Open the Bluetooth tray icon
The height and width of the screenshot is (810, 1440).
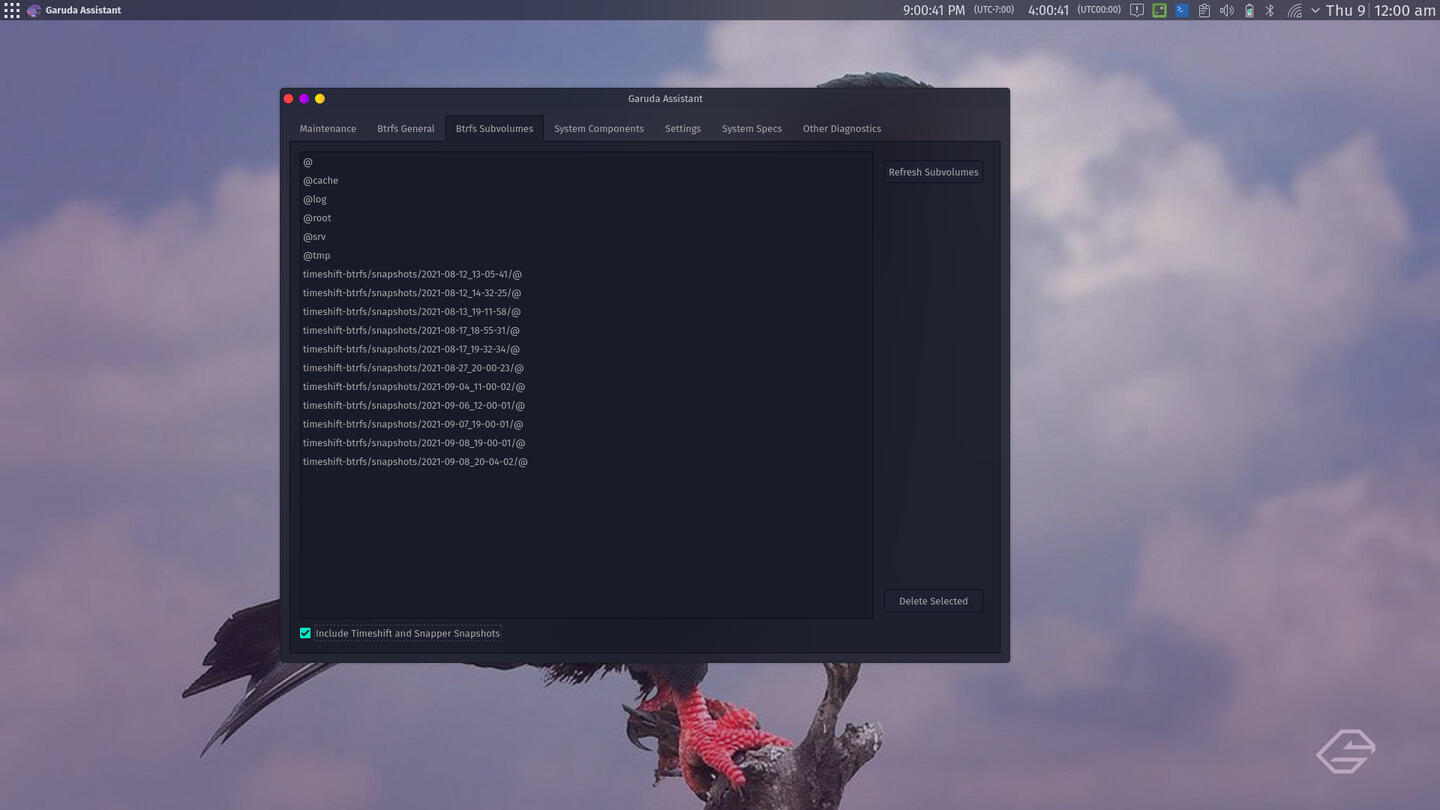click(x=1270, y=10)
